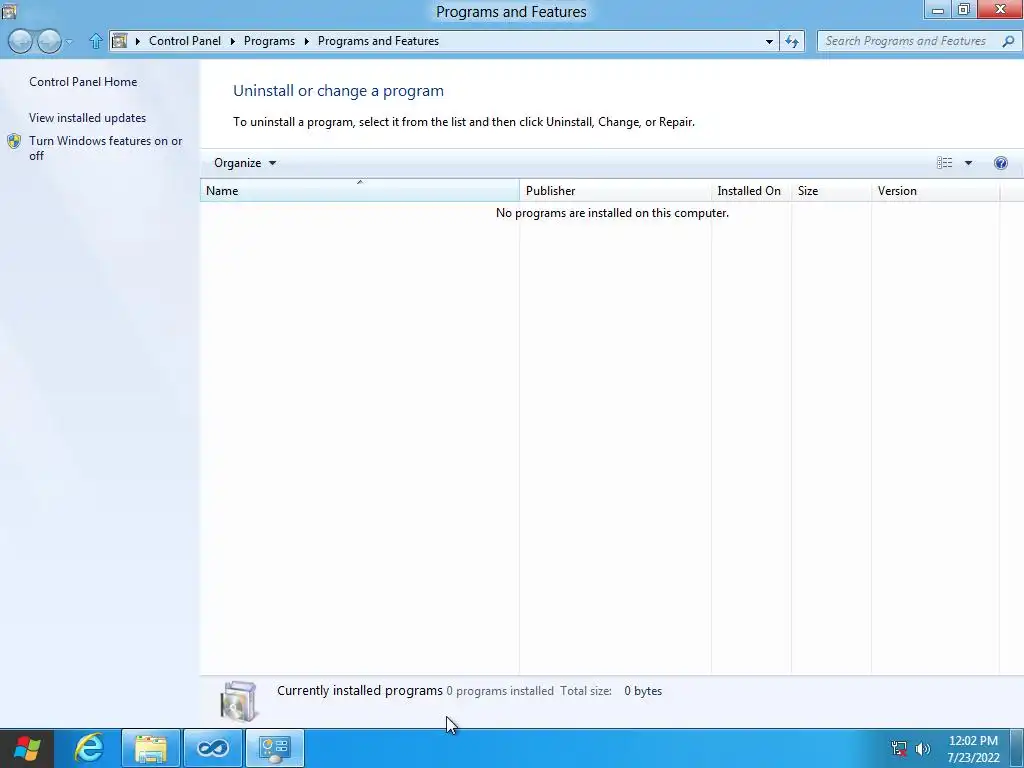Minimize the Programs and Features window
Screen dimensions: 1024x768
pos(938,9)
